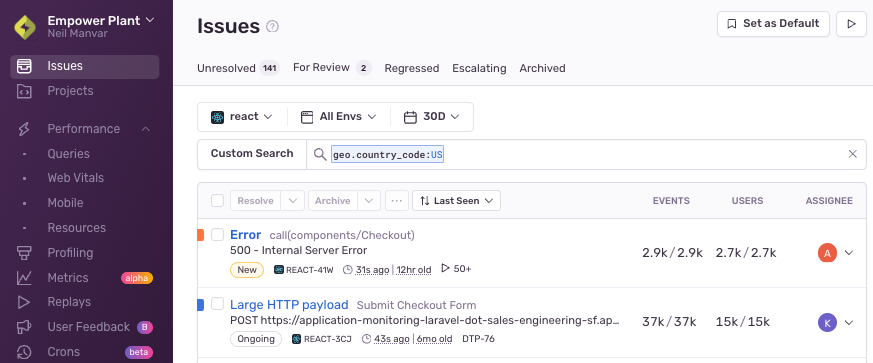This screenshot has width=873, height=363.
Task: Expand assignee dropdown for Error issue
Action: pos(849,253)
